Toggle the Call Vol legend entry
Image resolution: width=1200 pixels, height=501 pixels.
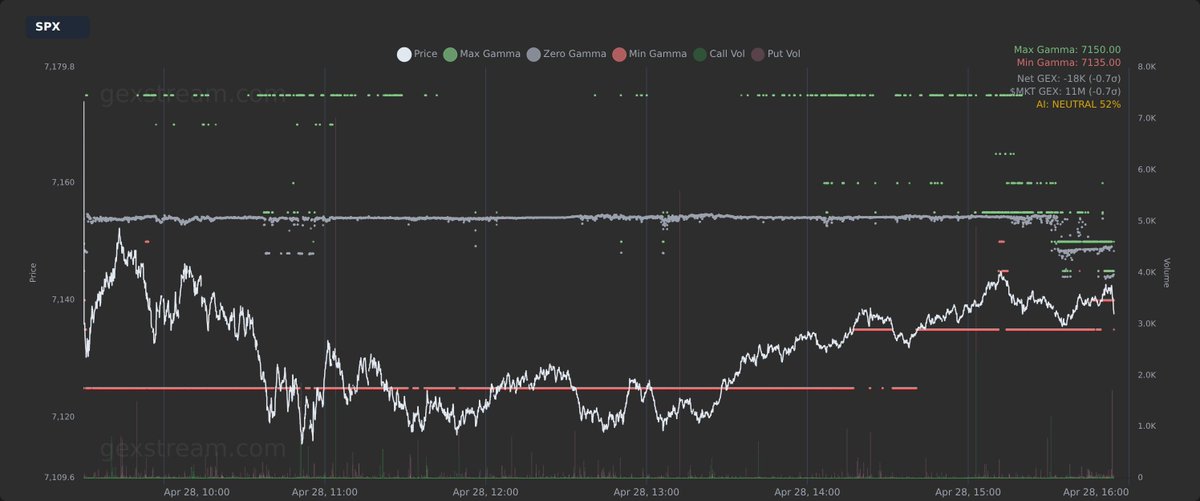720,54
